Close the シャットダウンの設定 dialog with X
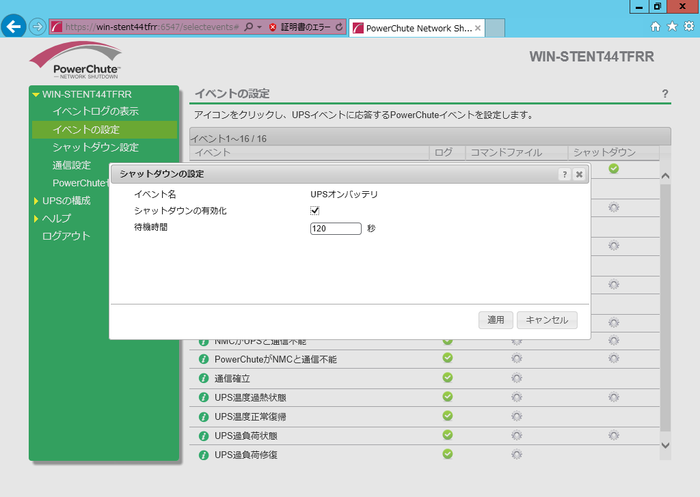 click(579, 174)
